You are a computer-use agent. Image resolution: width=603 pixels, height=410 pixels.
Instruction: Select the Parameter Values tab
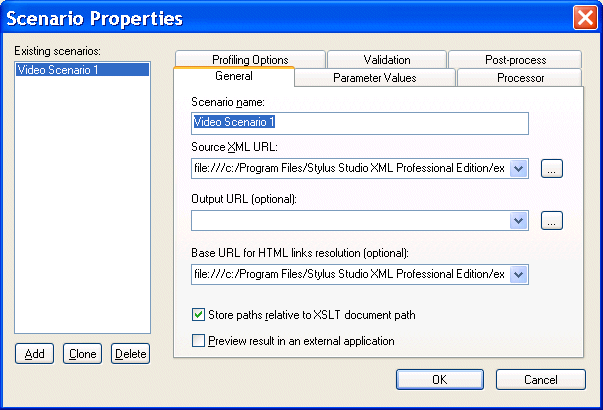pyautogui.click(x=374, y=78)
